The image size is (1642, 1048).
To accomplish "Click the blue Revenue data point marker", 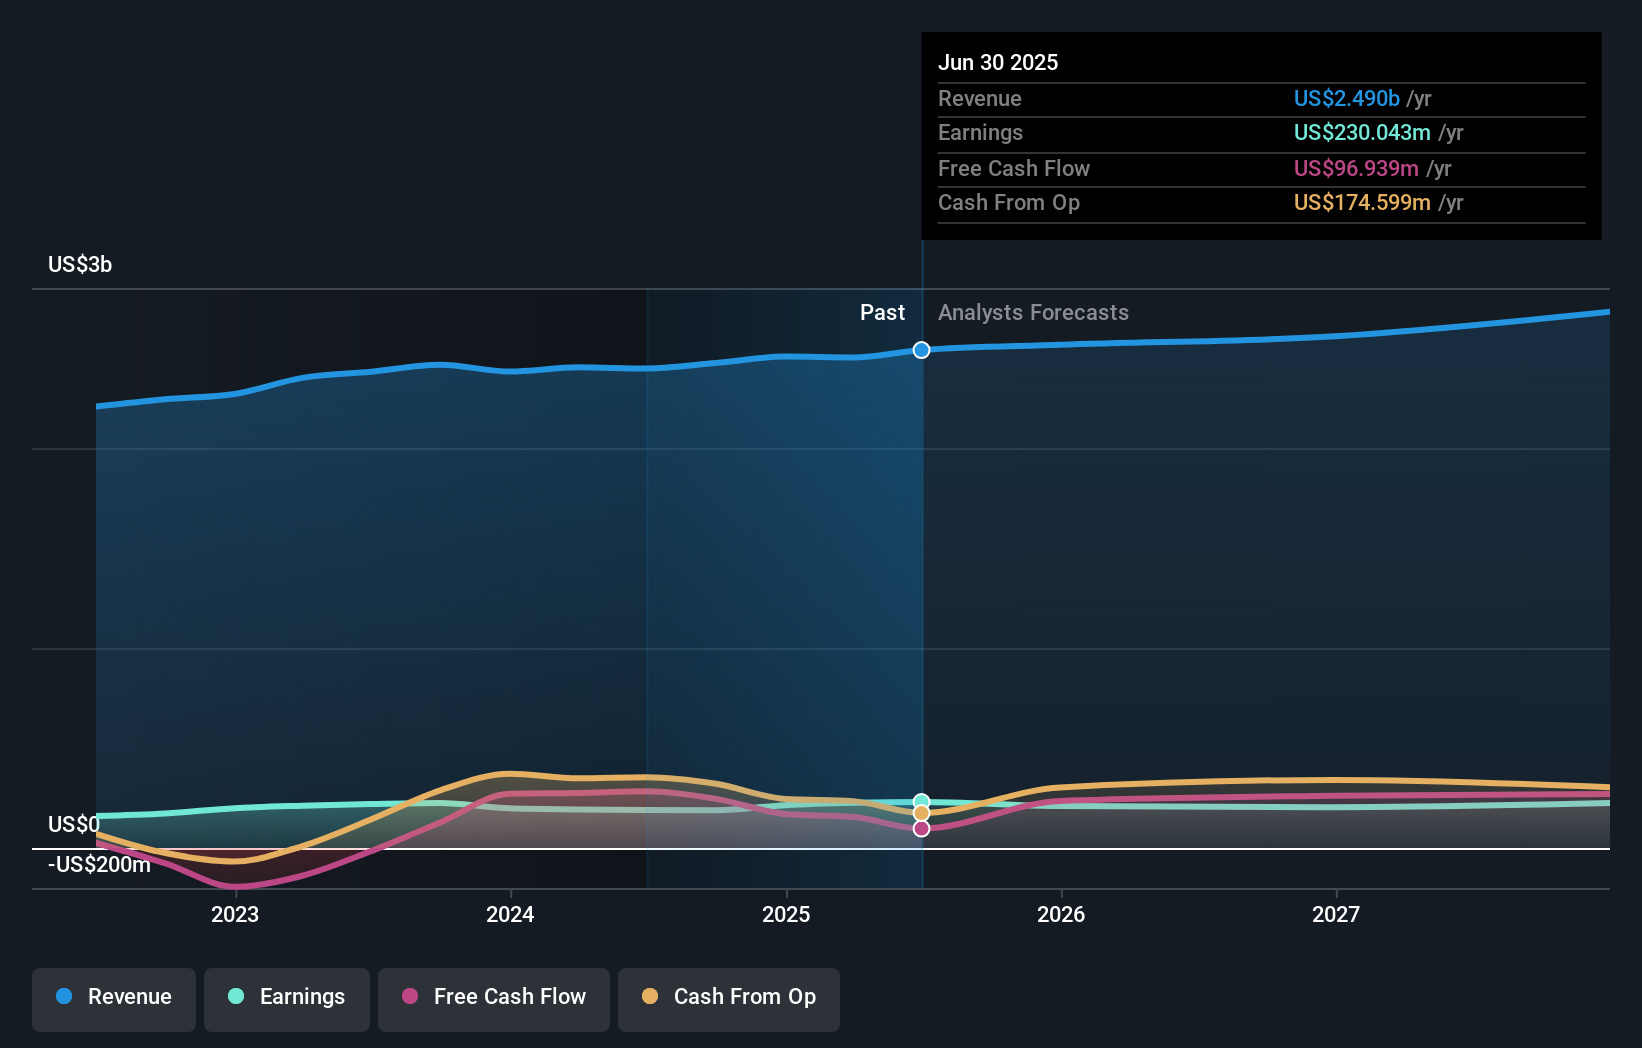I will [x=922, y=350].
